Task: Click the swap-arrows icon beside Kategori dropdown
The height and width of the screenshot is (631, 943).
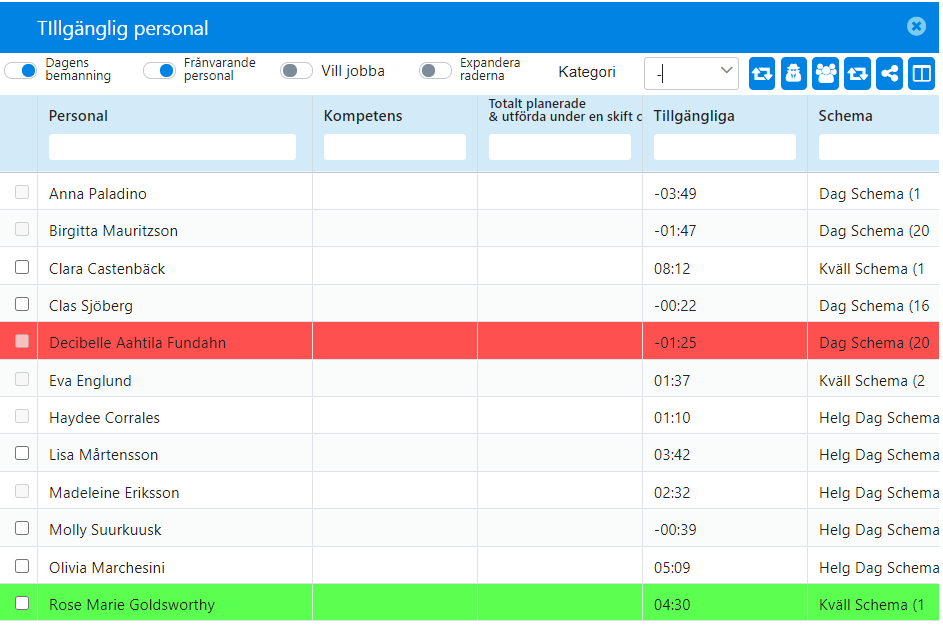Action: click(x=761, y=73)
